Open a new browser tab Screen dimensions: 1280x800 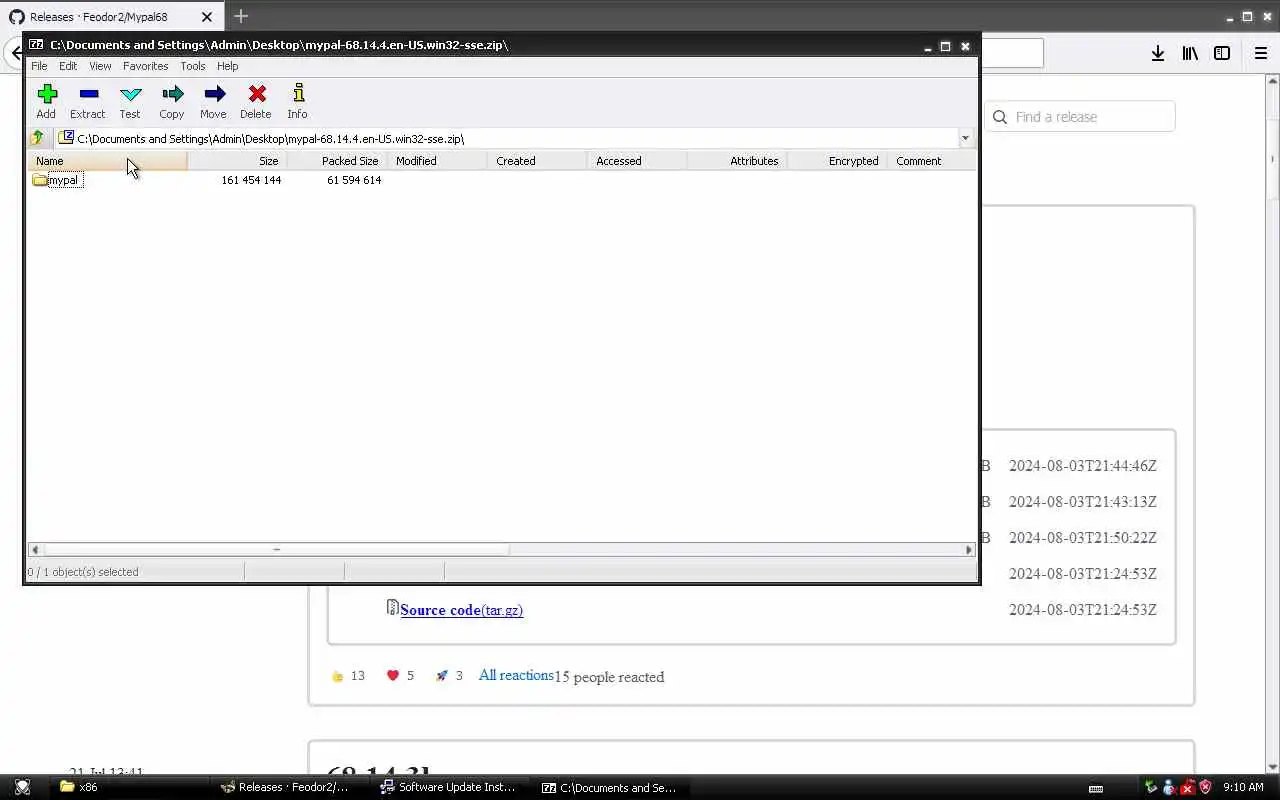(241, 16)
